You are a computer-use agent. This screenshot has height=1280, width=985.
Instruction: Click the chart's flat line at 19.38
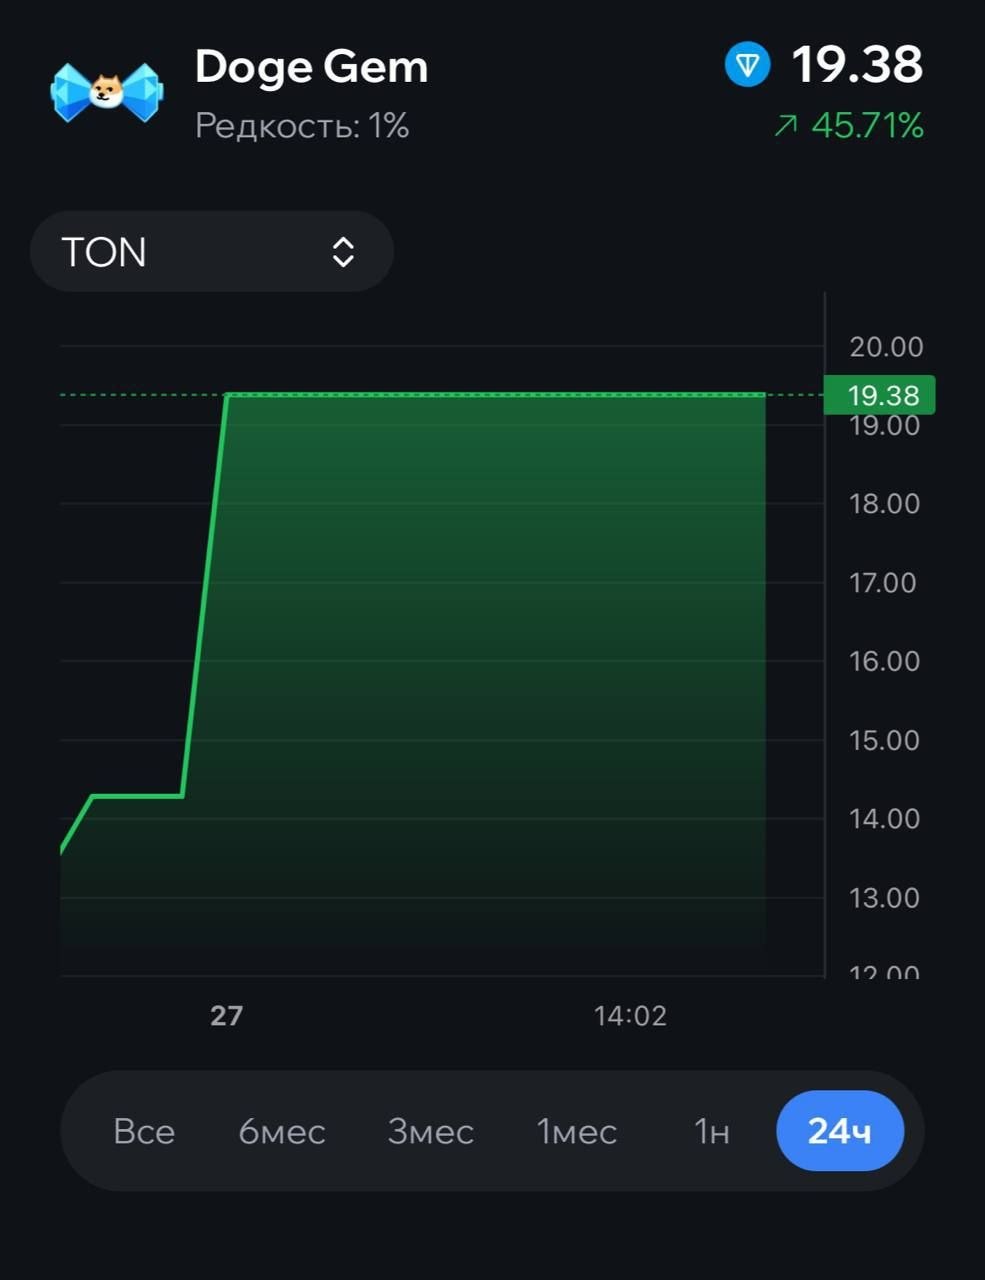497,395
